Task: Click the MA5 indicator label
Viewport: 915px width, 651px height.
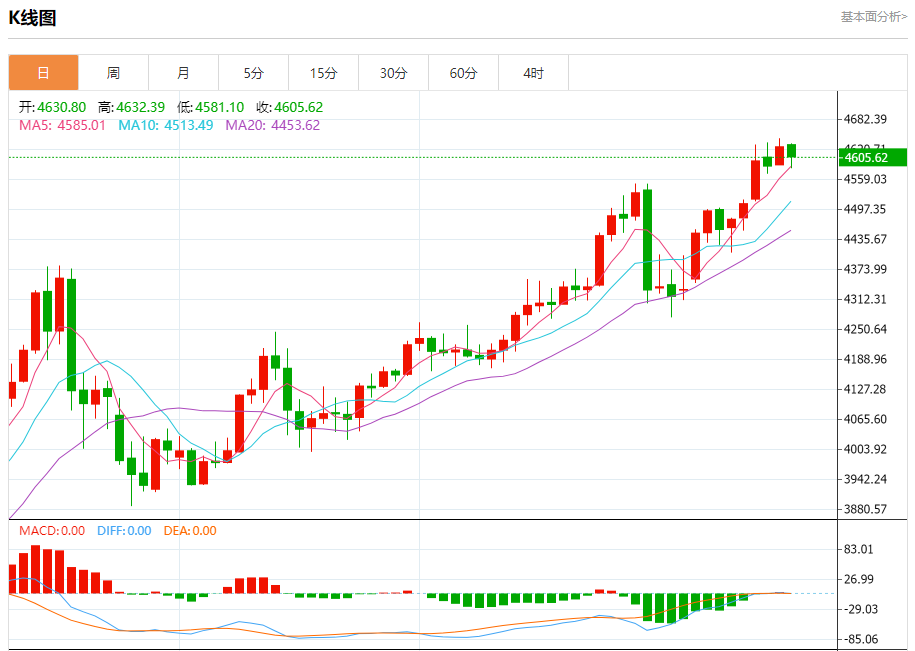Action: click(x=62, y=125)
